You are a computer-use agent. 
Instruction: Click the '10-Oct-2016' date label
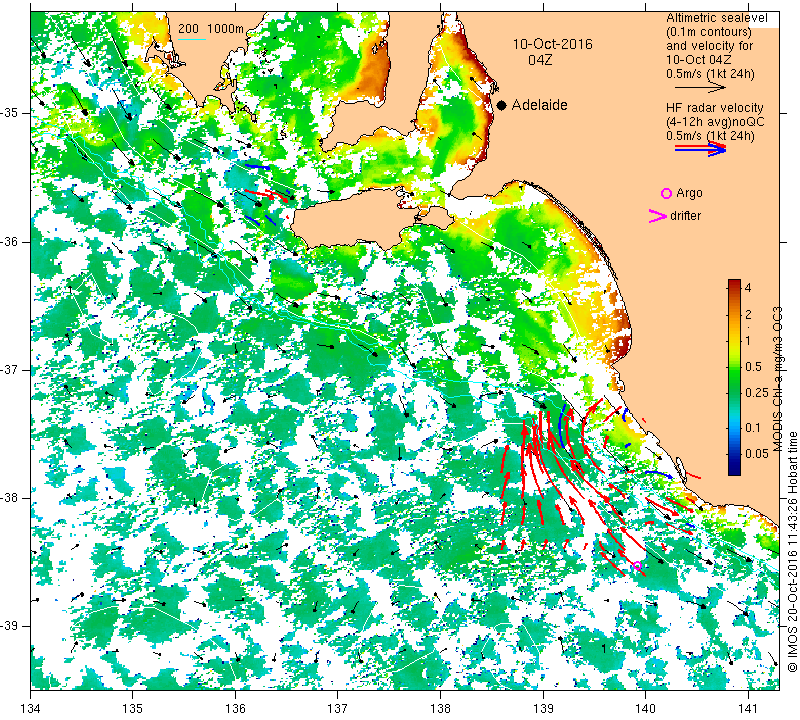553,44
